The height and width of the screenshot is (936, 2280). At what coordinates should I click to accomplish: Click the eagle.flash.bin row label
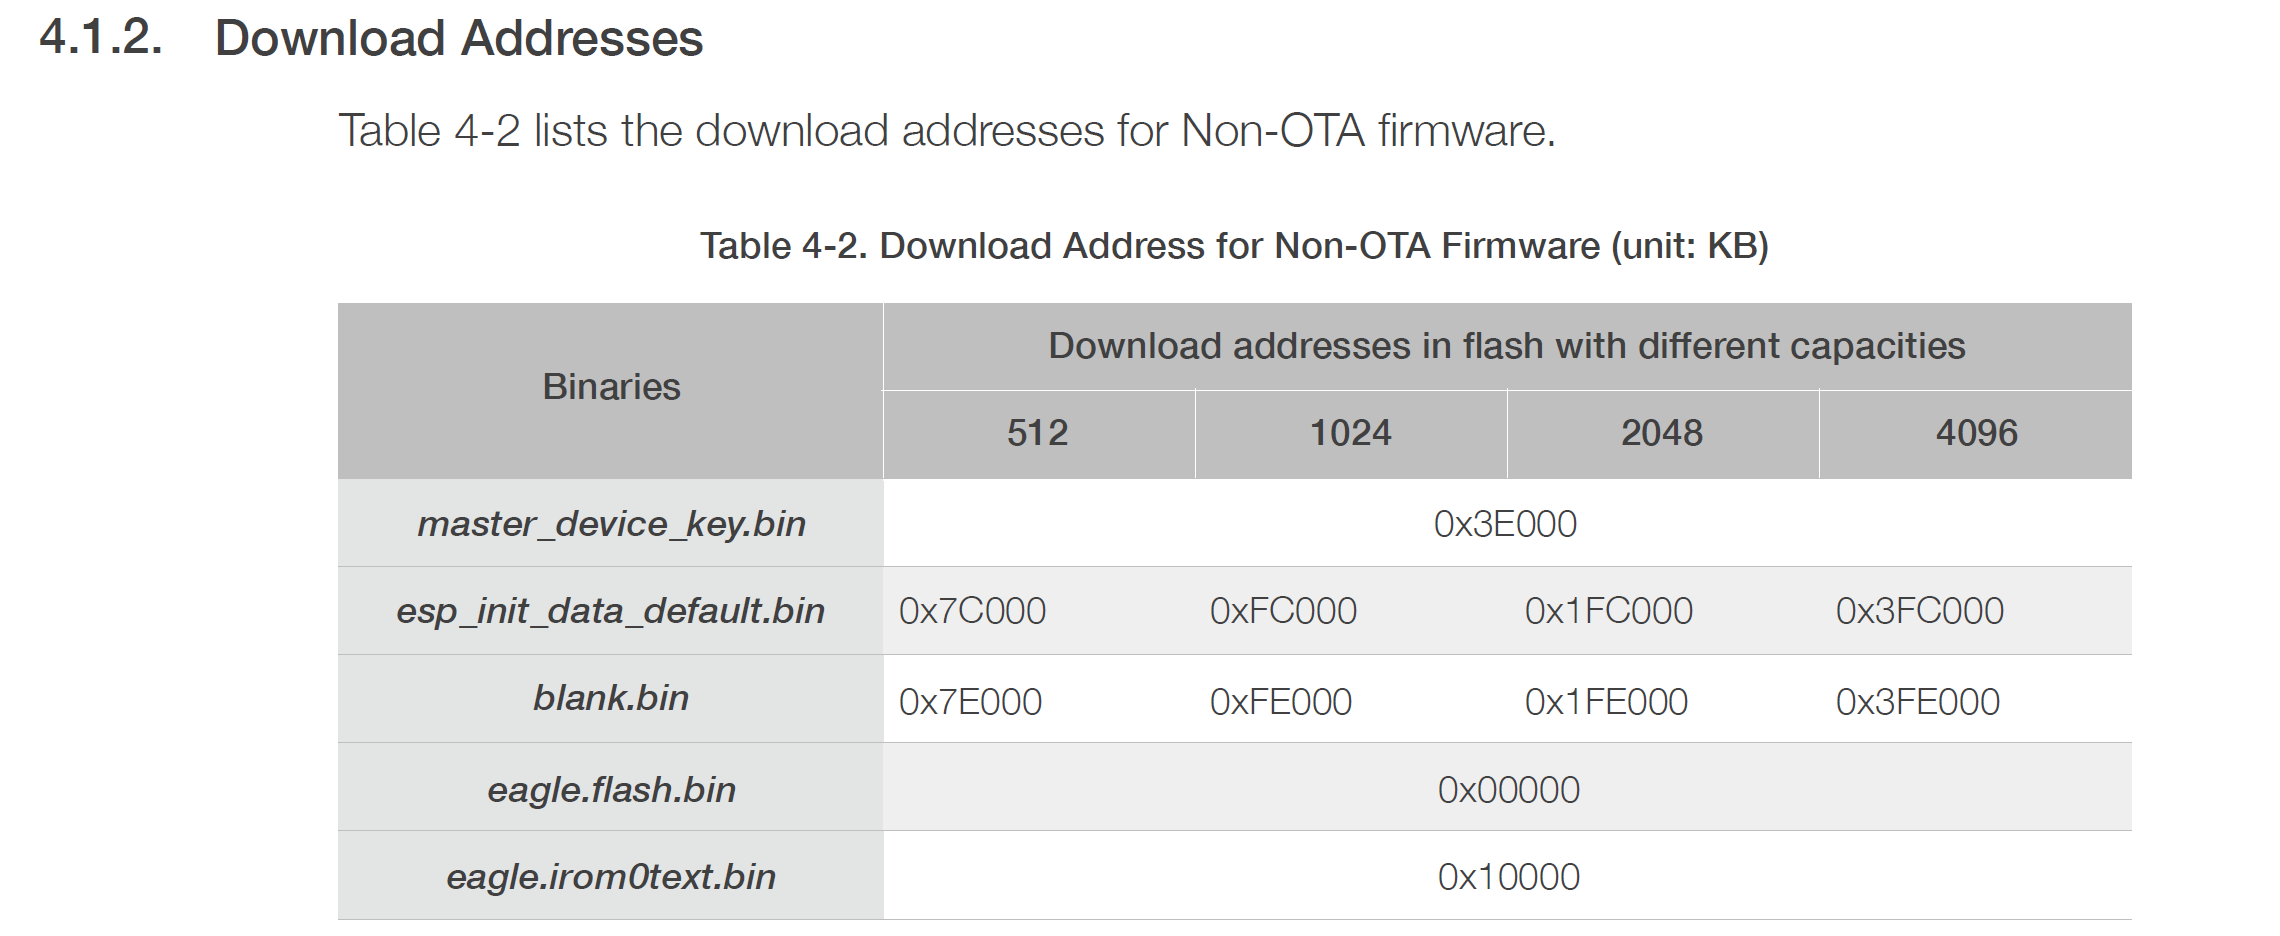[611, 790]
